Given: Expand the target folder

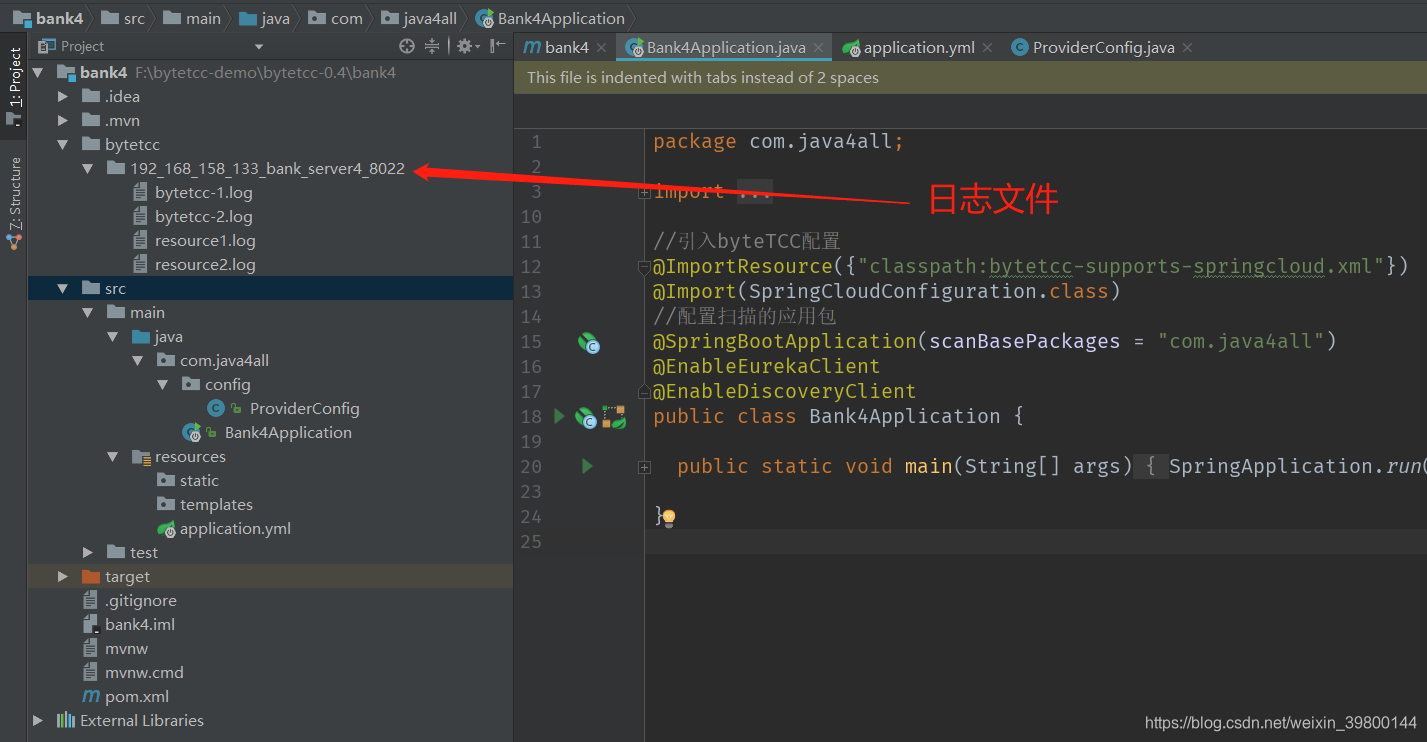Looking at the screenshot, I should click(63, 576).
